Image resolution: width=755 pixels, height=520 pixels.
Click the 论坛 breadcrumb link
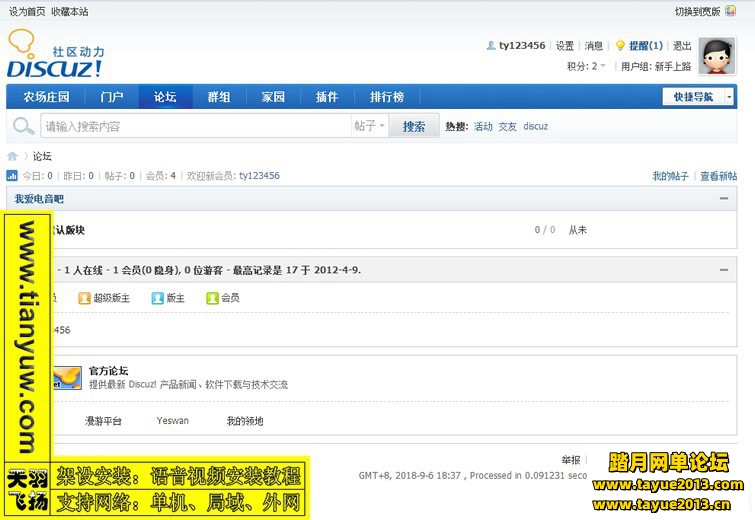point(42,156)
